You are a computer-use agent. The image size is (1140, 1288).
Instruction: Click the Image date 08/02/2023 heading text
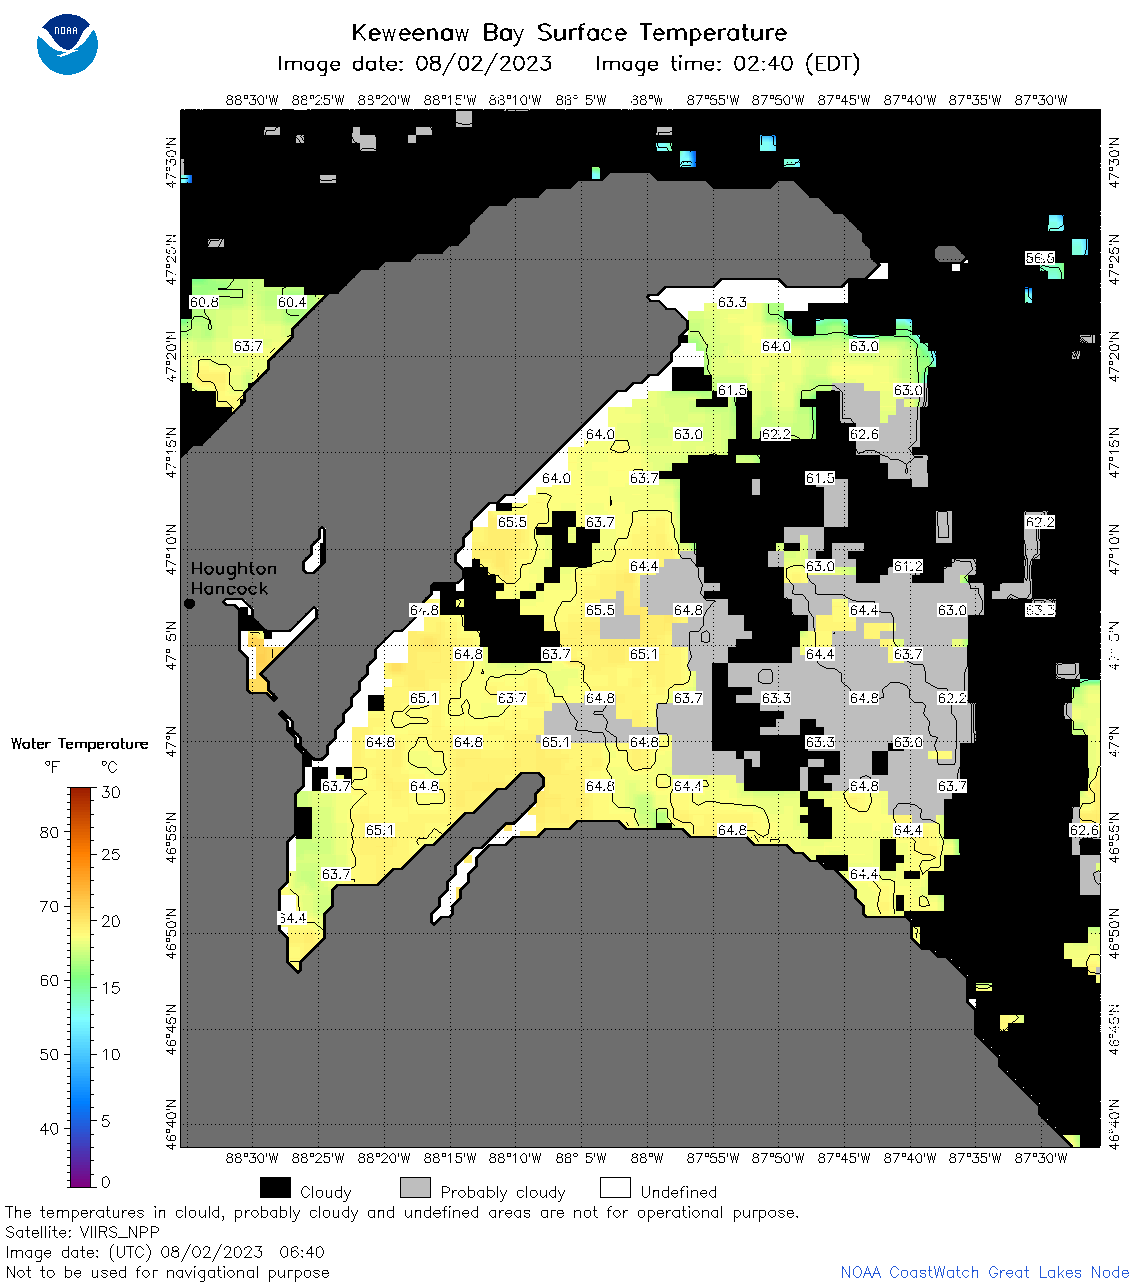414,64
